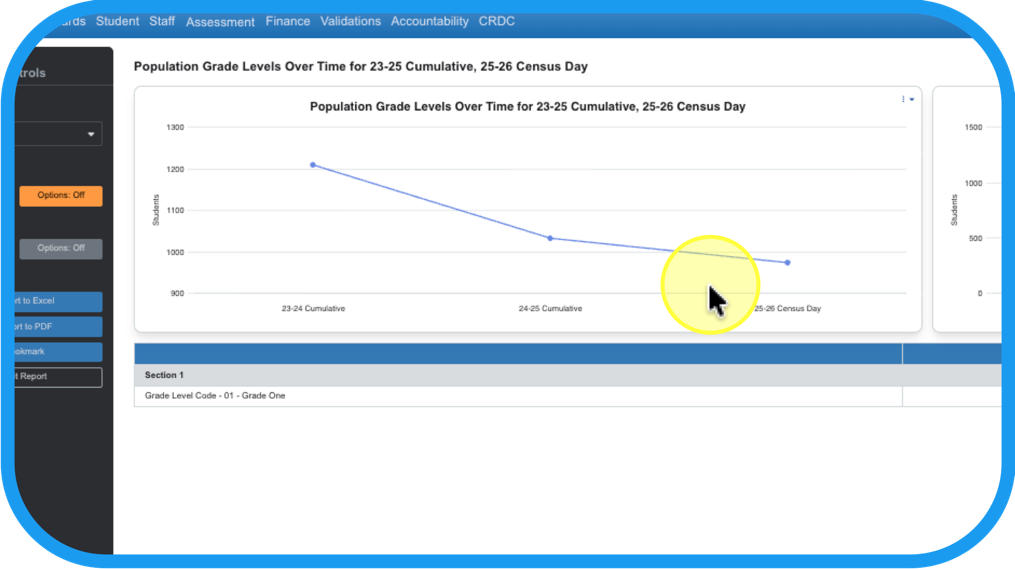The width and height of the screenshot is (1015, 569).
Task: Toggle the gray Options: Off button
Action: 61,248
